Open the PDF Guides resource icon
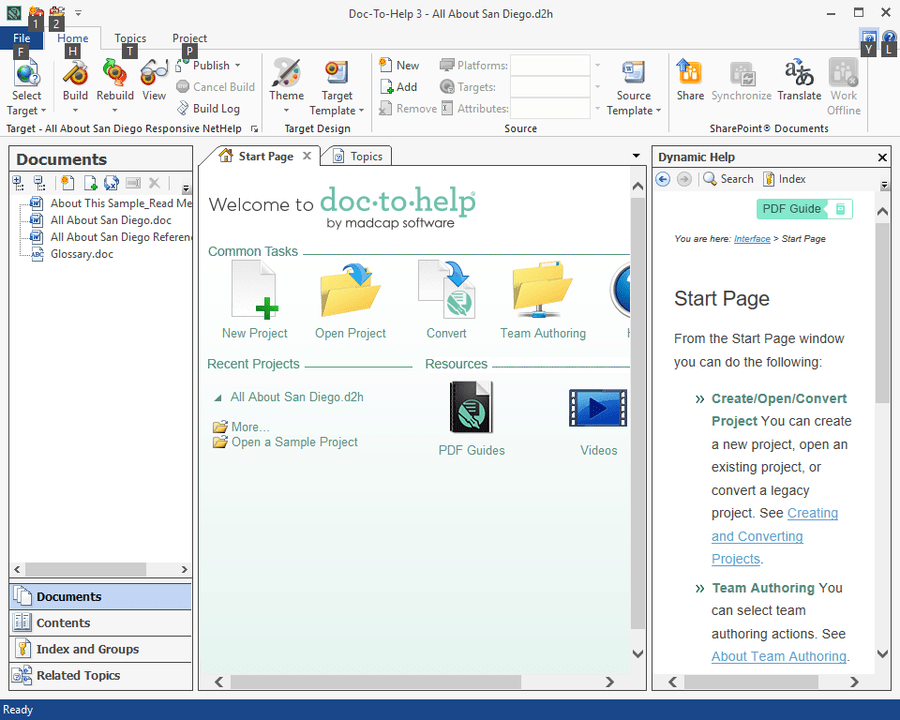The image size is (900, 720). tap(471, 407)
